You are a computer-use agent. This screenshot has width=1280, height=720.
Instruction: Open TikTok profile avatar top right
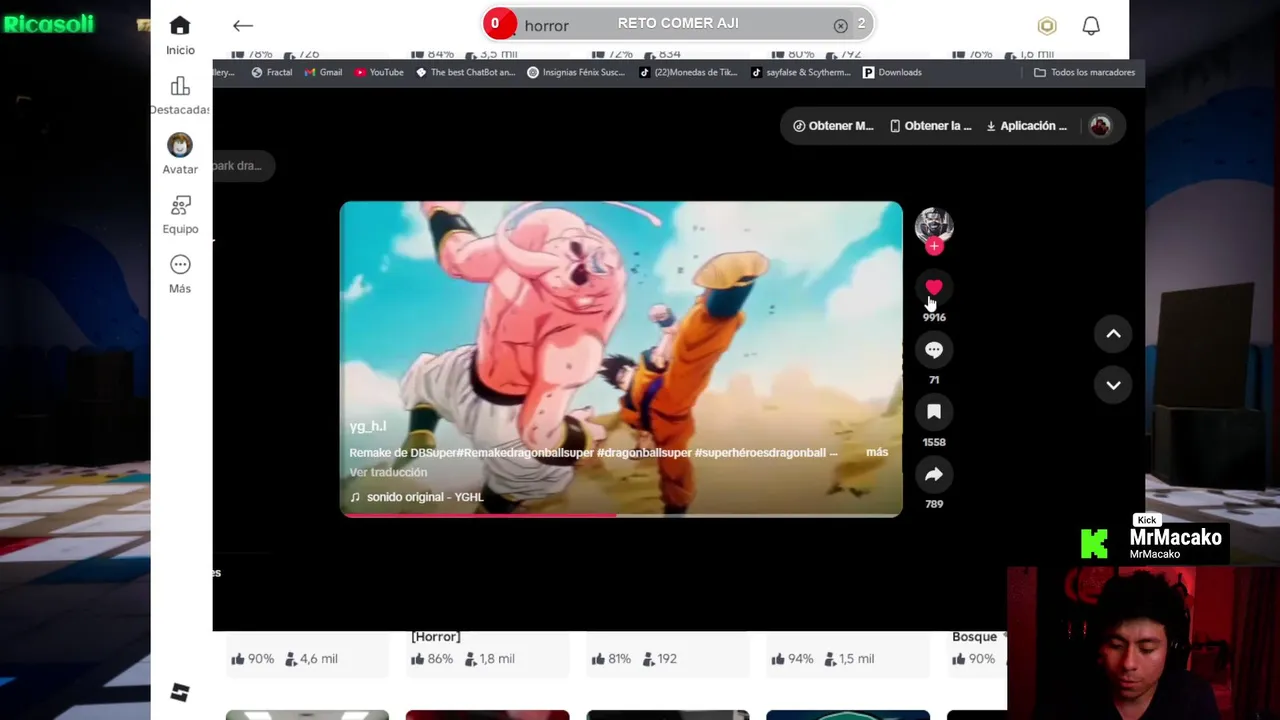1100,126
